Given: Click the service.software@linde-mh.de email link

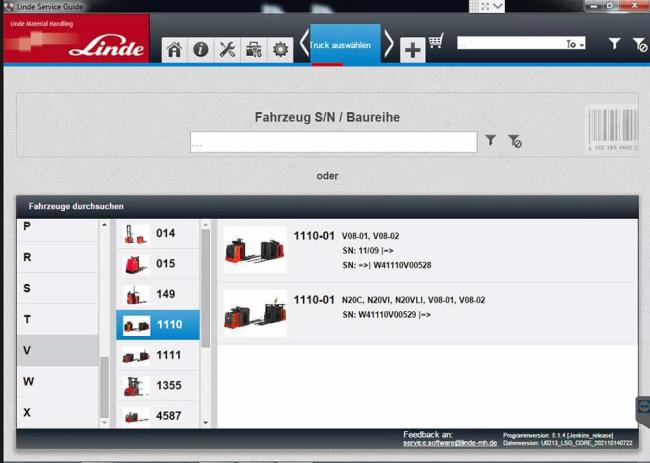Looking at the screenshot, I should (x=449, y=442).
